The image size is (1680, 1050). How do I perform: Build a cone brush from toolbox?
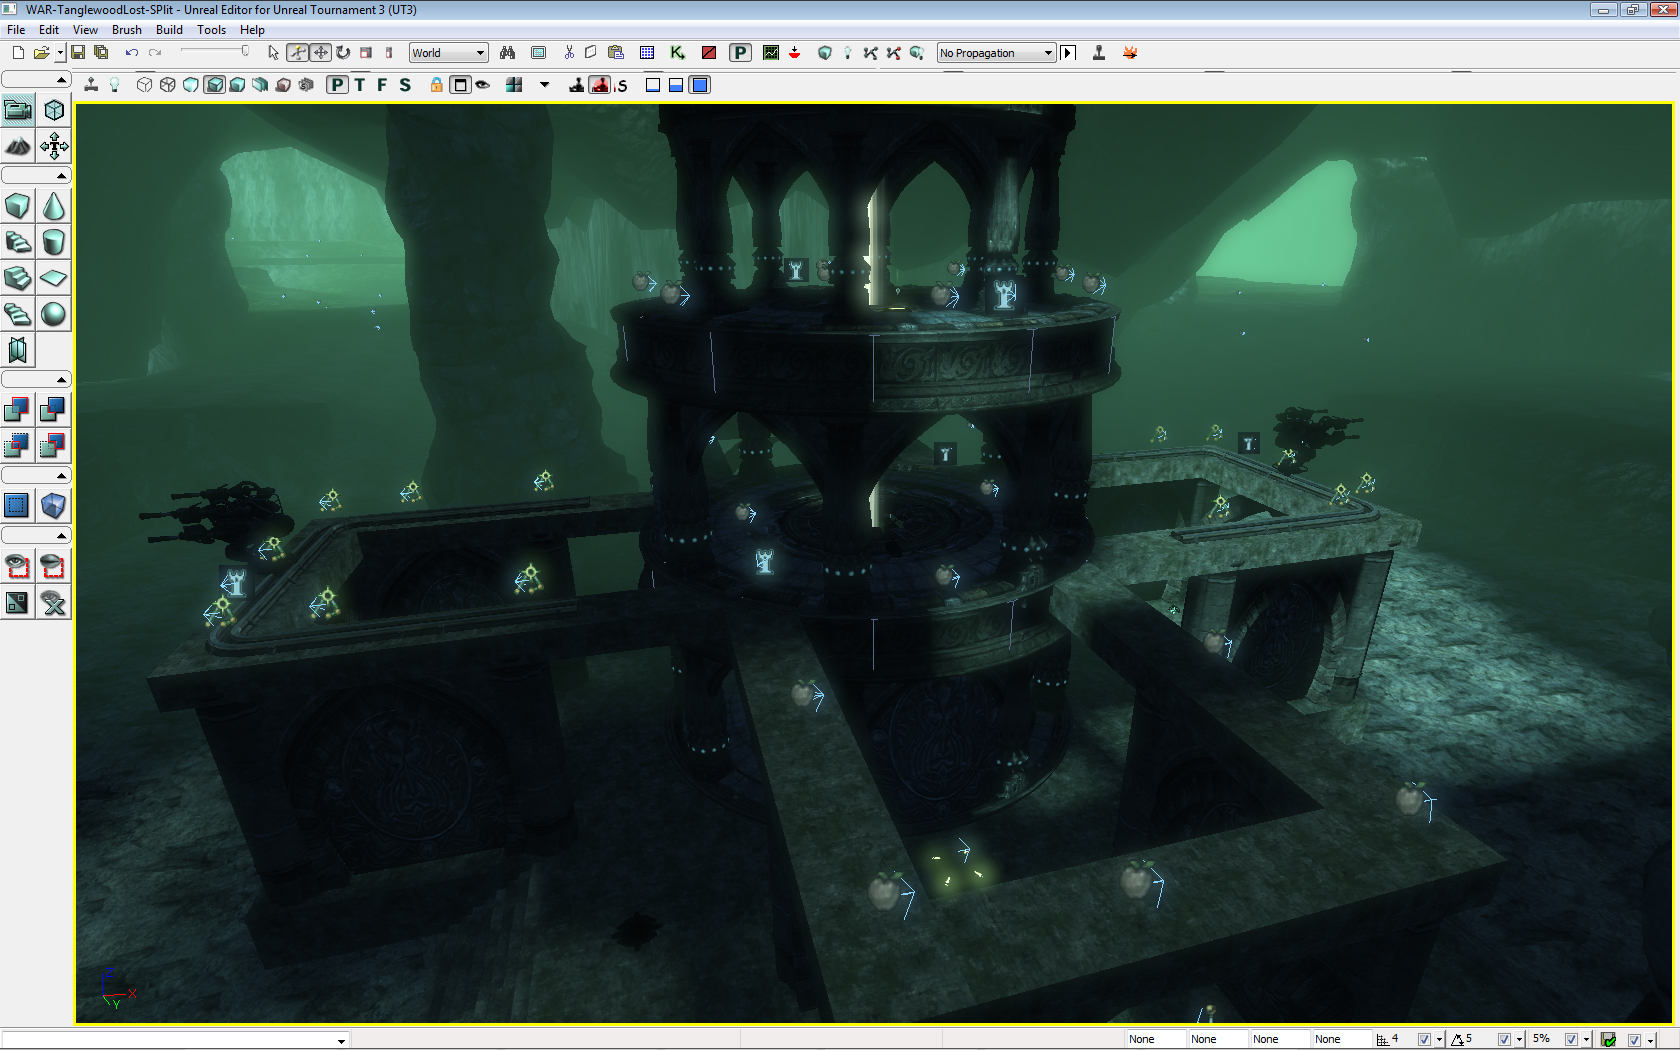(54, 206)
